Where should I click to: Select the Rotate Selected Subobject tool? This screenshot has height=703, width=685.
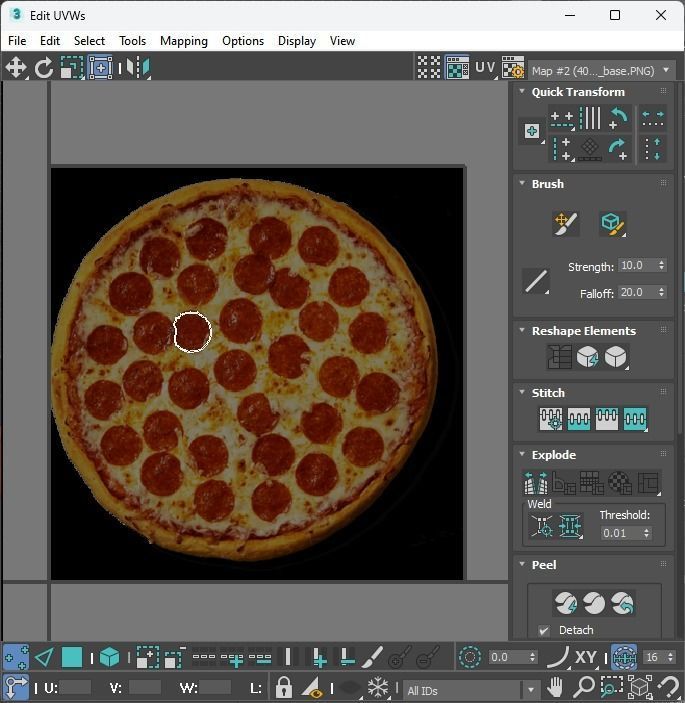43,68
